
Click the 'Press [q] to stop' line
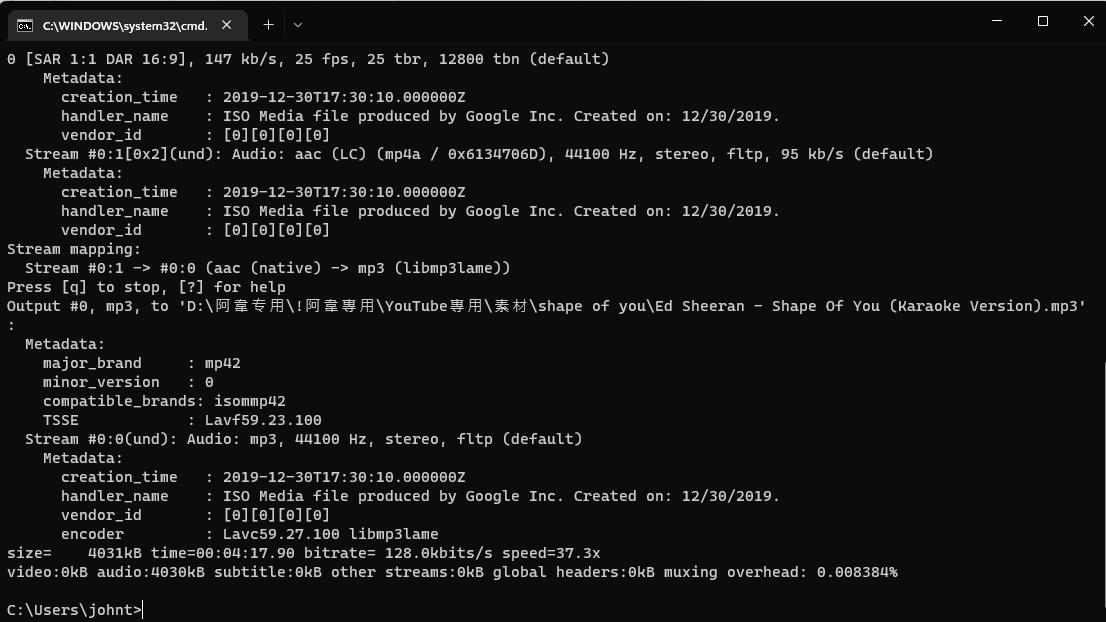[x=146, y=287]
